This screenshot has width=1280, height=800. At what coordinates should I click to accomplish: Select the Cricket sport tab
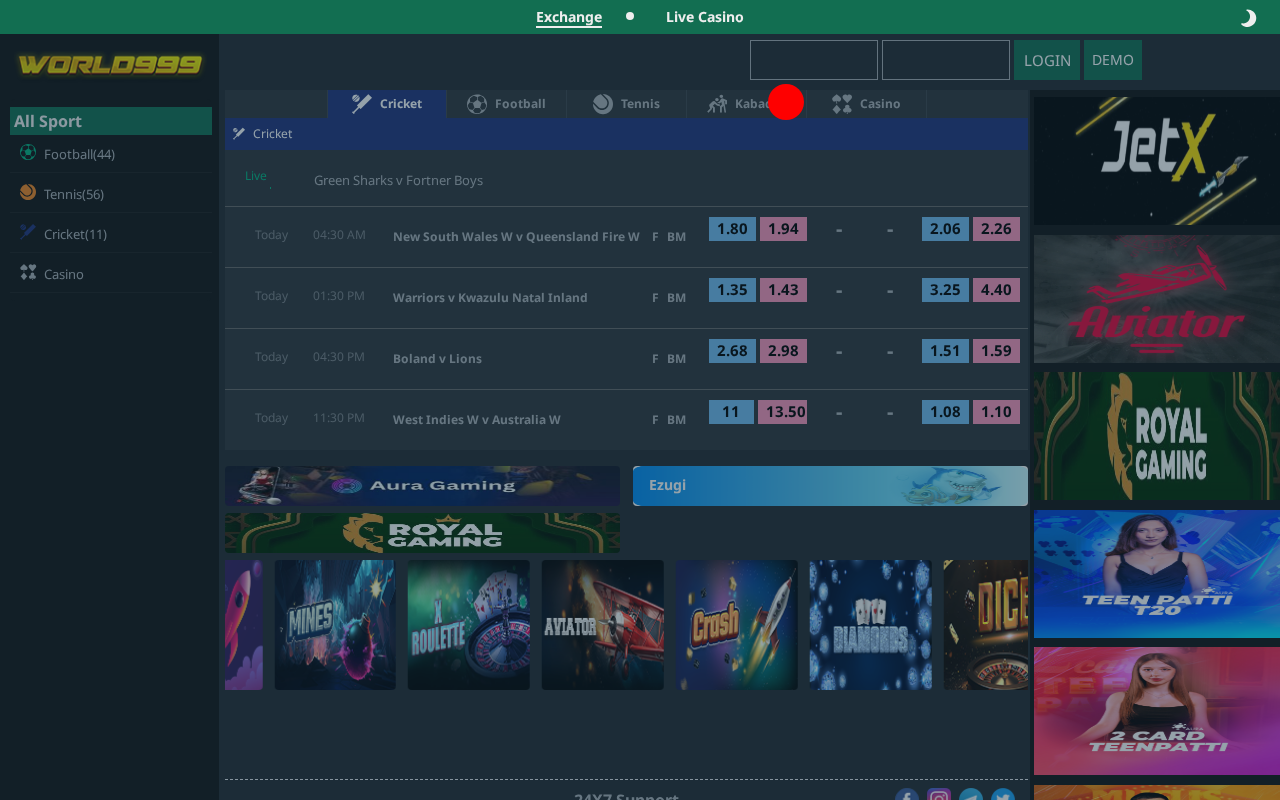point(386,104)
